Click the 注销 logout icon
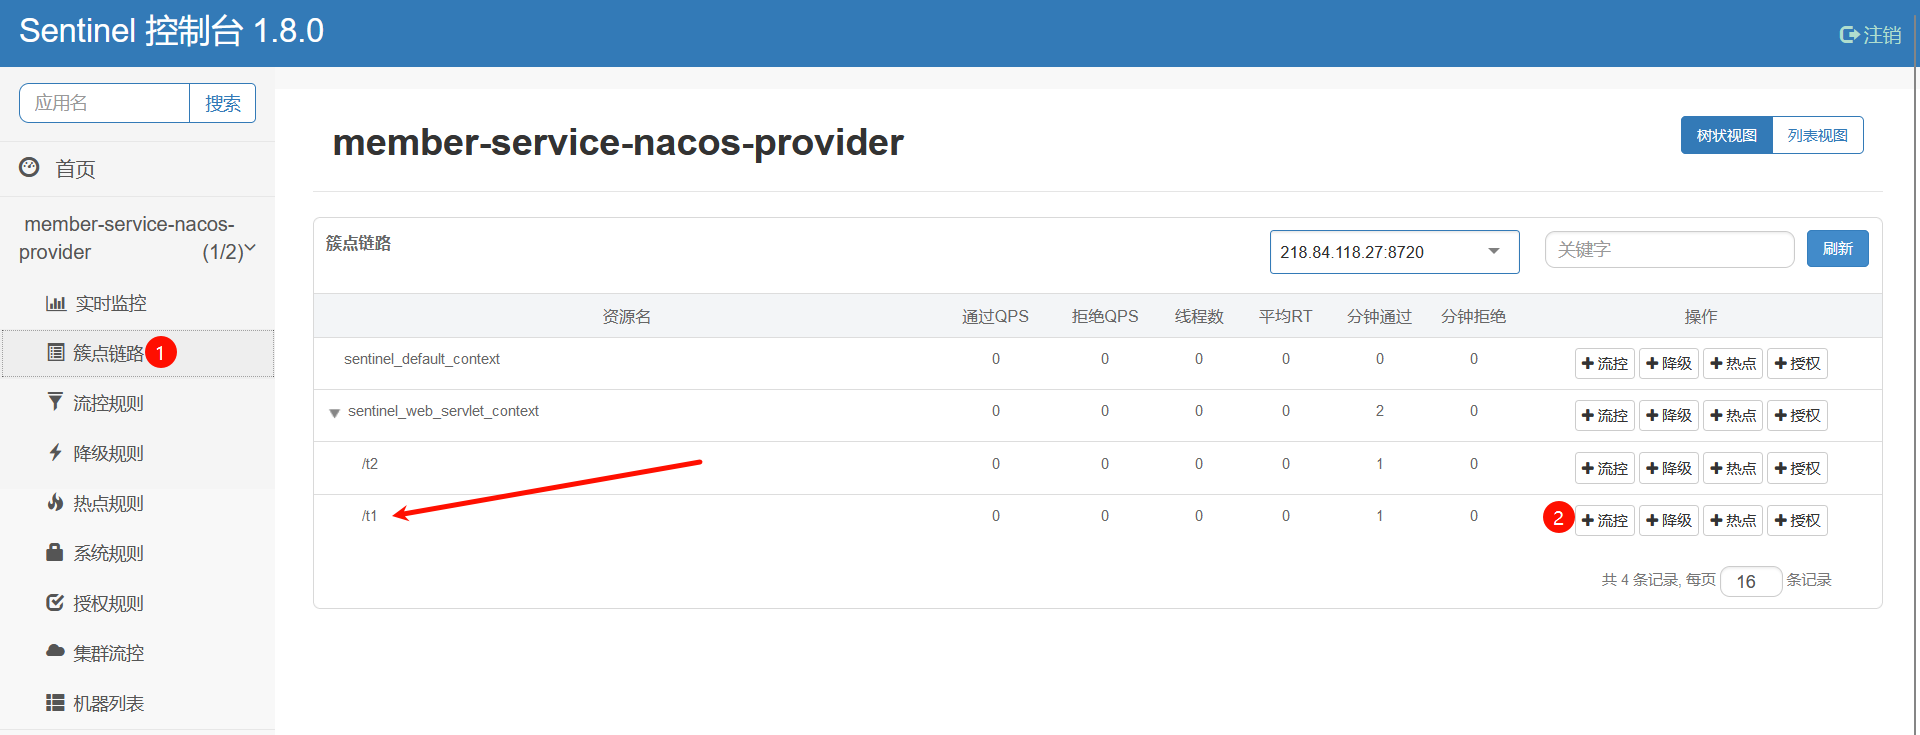1920x735 pixels. (x=1849, y=35)
